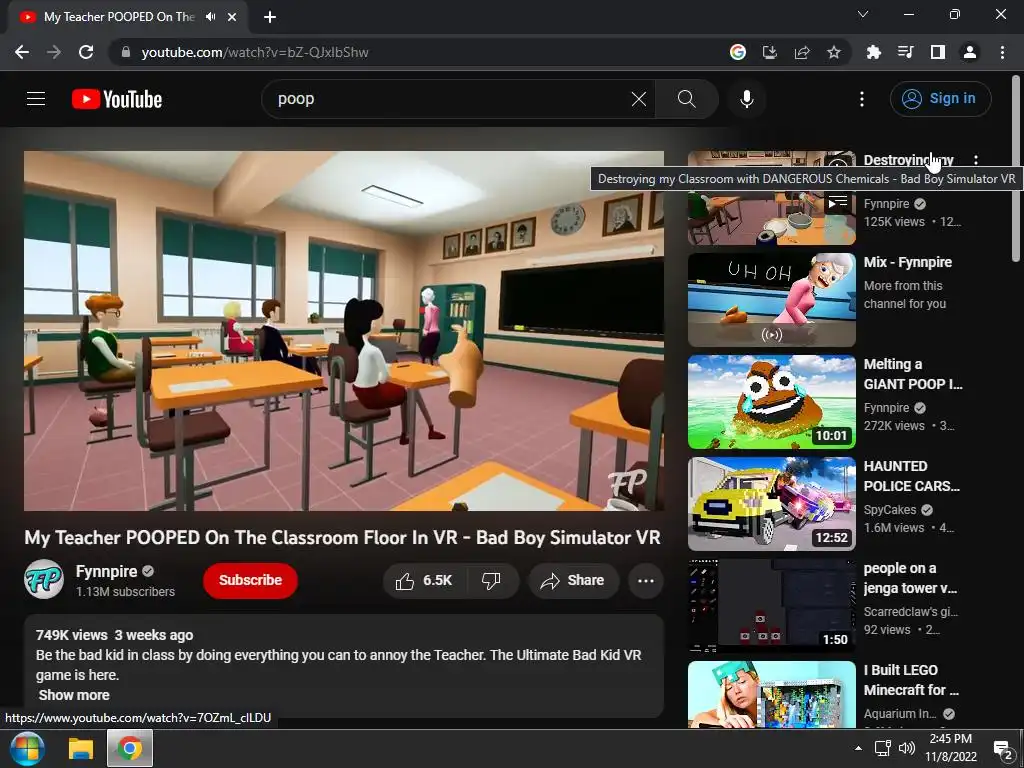The width and height of the screenshot is (1024, 768).
Task: Click 1.13M subscribers text
Action: point(125,592)
